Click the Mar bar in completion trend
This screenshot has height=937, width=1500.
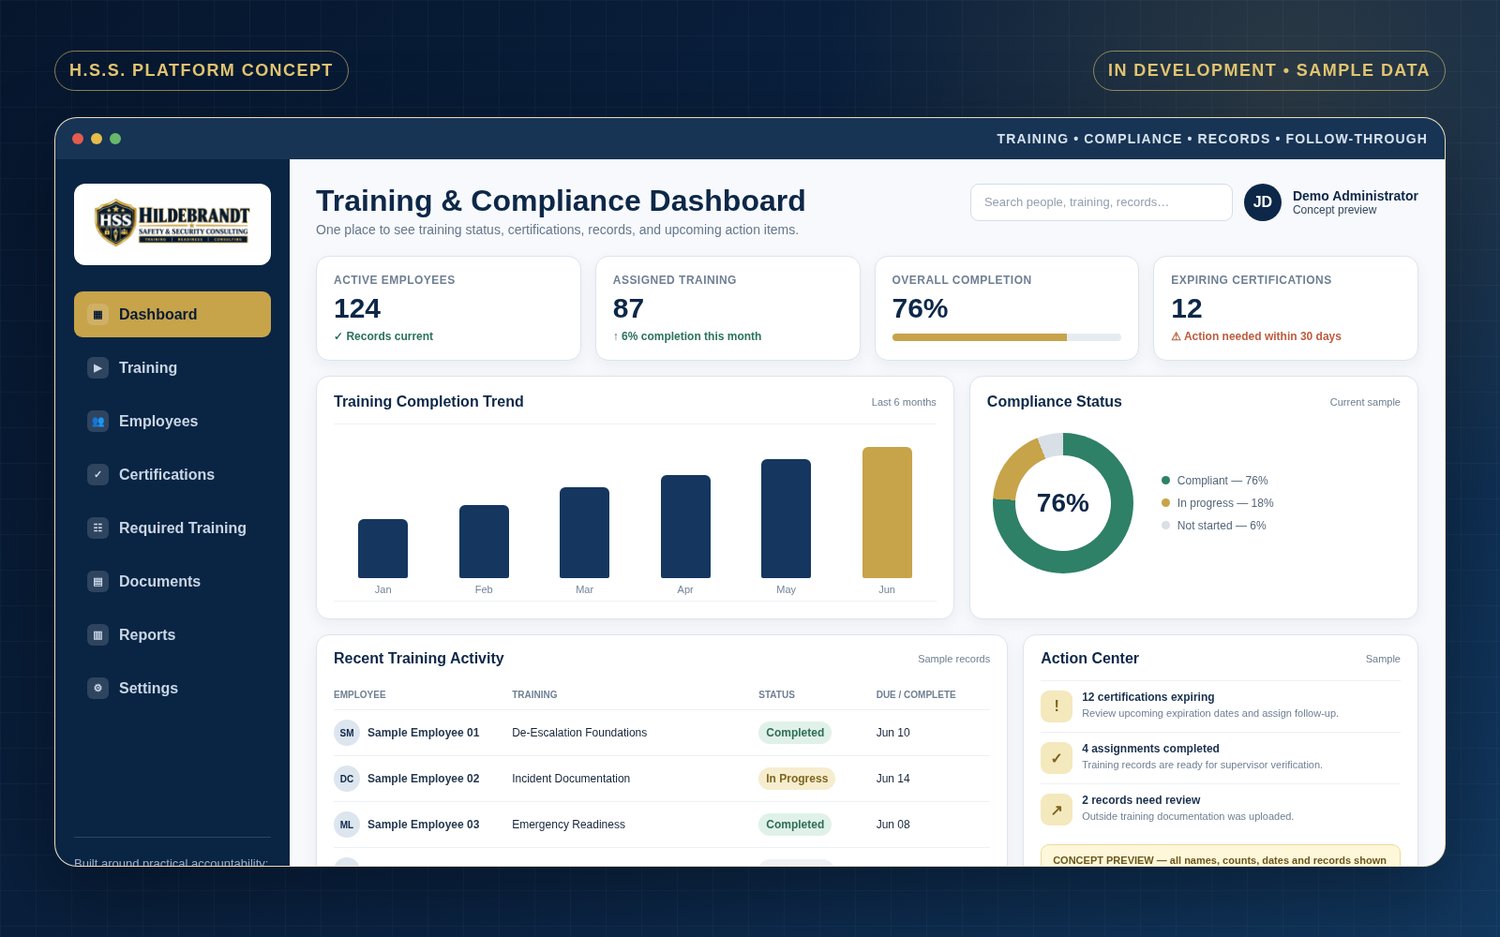pos(584,532)
